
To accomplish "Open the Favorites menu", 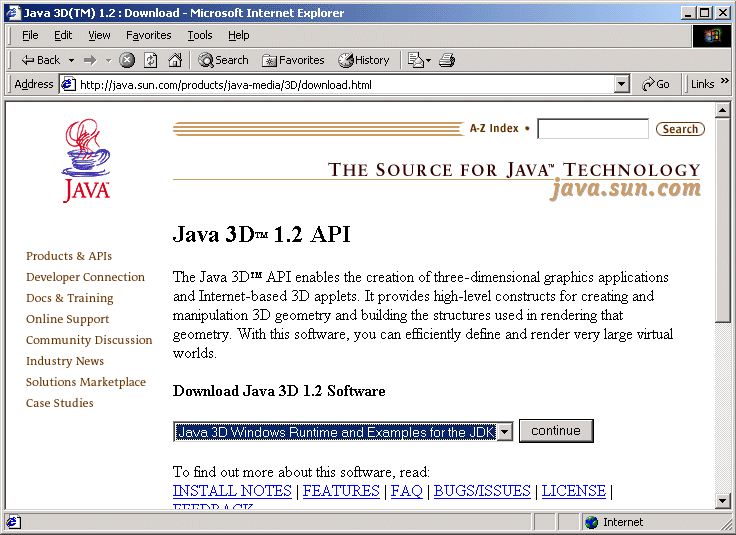I will [x=148, y=35].
